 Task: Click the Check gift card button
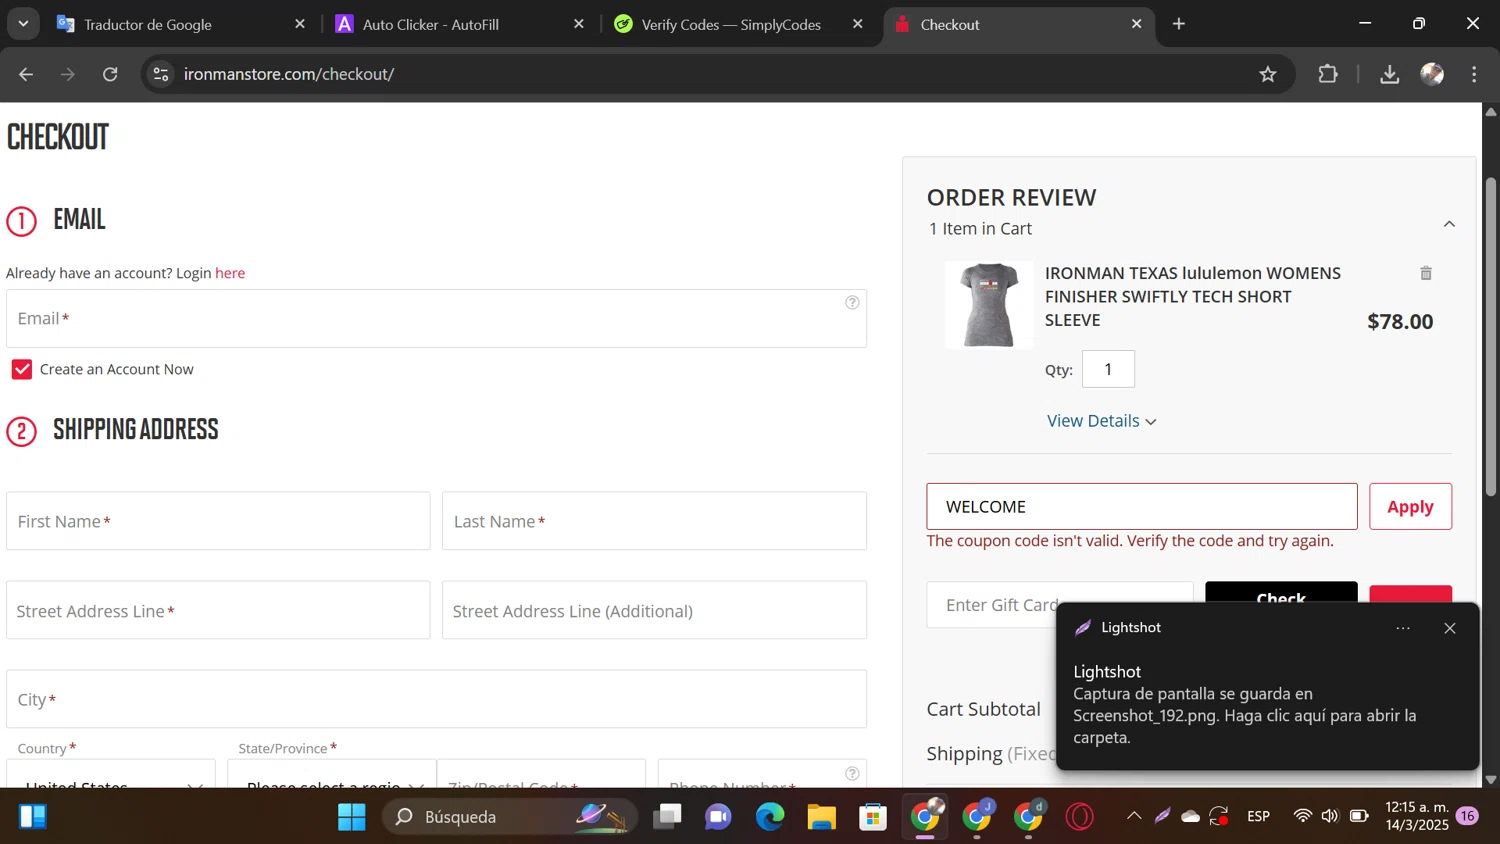coord(1281,593)
